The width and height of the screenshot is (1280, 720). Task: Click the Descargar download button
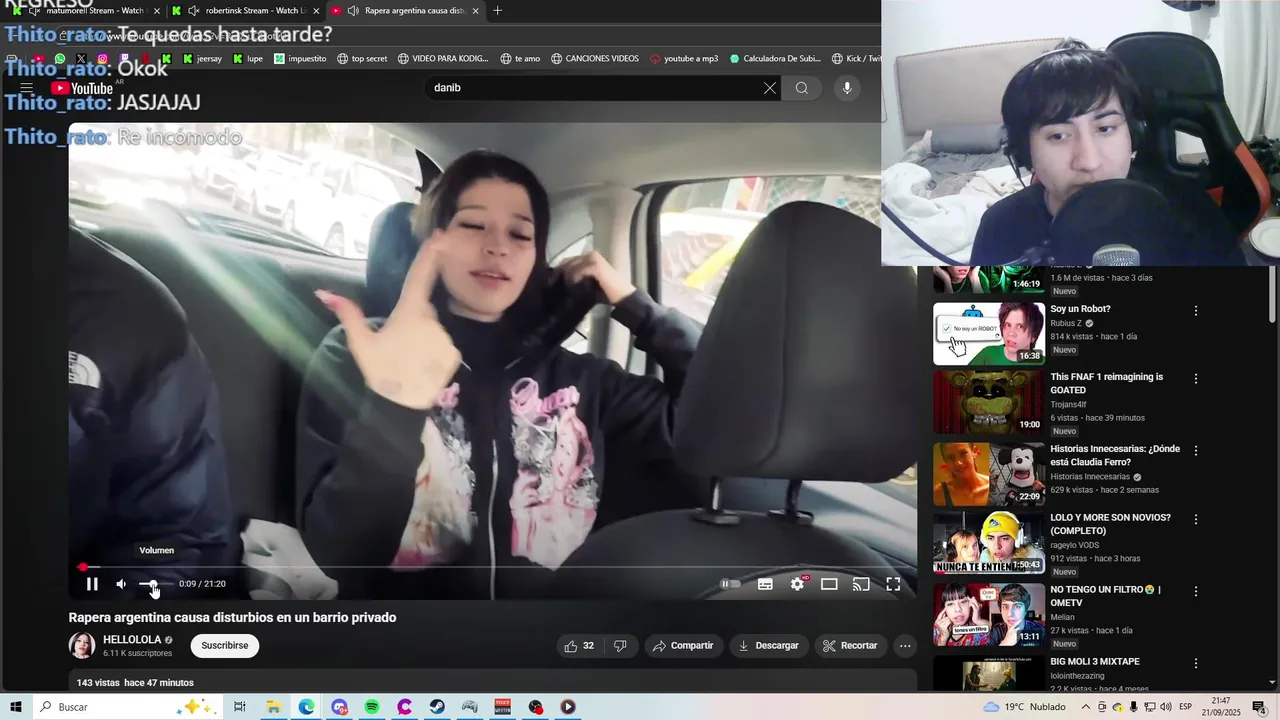(768, 646)
